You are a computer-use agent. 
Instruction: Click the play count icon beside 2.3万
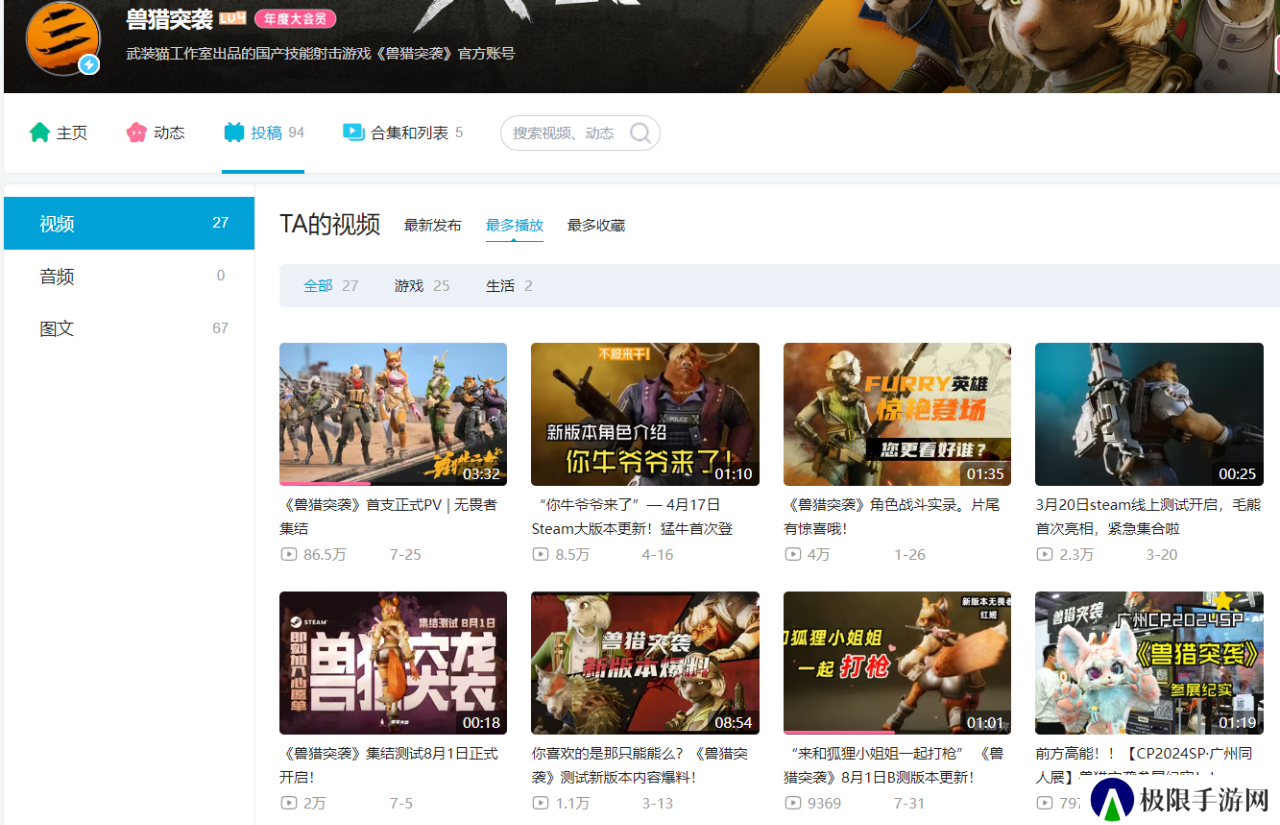1044,554
